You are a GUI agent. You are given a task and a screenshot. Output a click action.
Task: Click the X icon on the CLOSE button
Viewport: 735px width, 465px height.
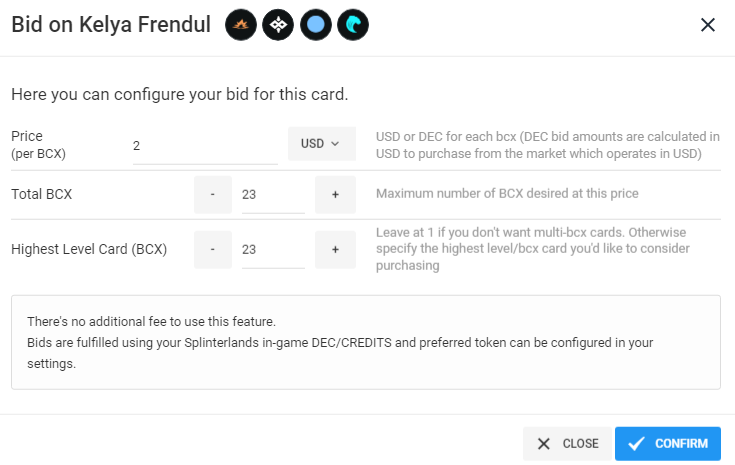(x=544, y=443)
